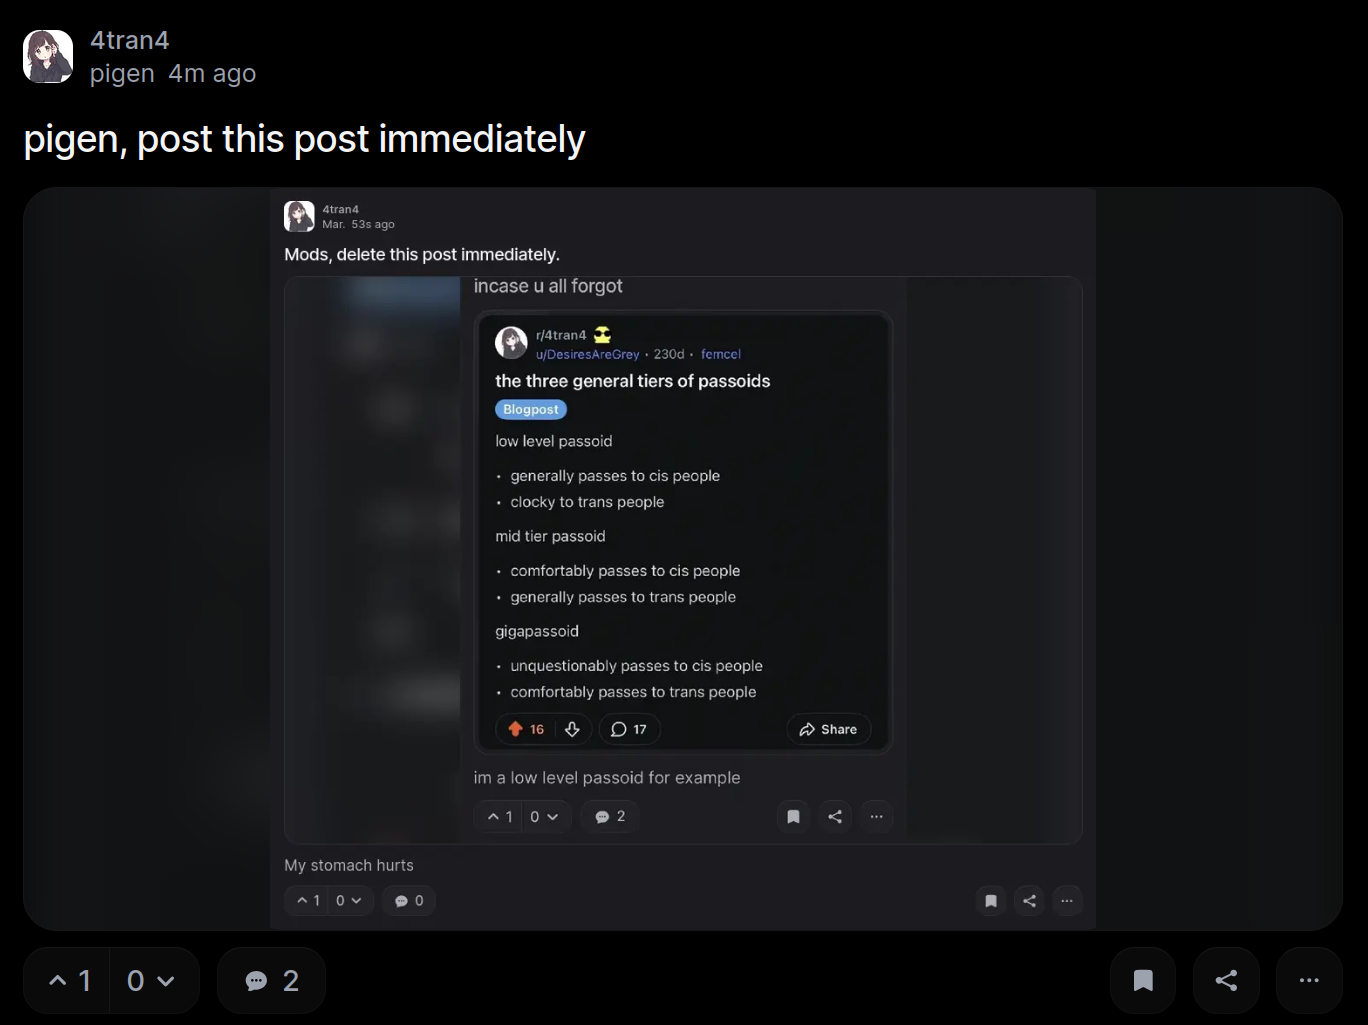Open the main post's more options menu
The image size is (1368, 1025).
coord(1309,981)
